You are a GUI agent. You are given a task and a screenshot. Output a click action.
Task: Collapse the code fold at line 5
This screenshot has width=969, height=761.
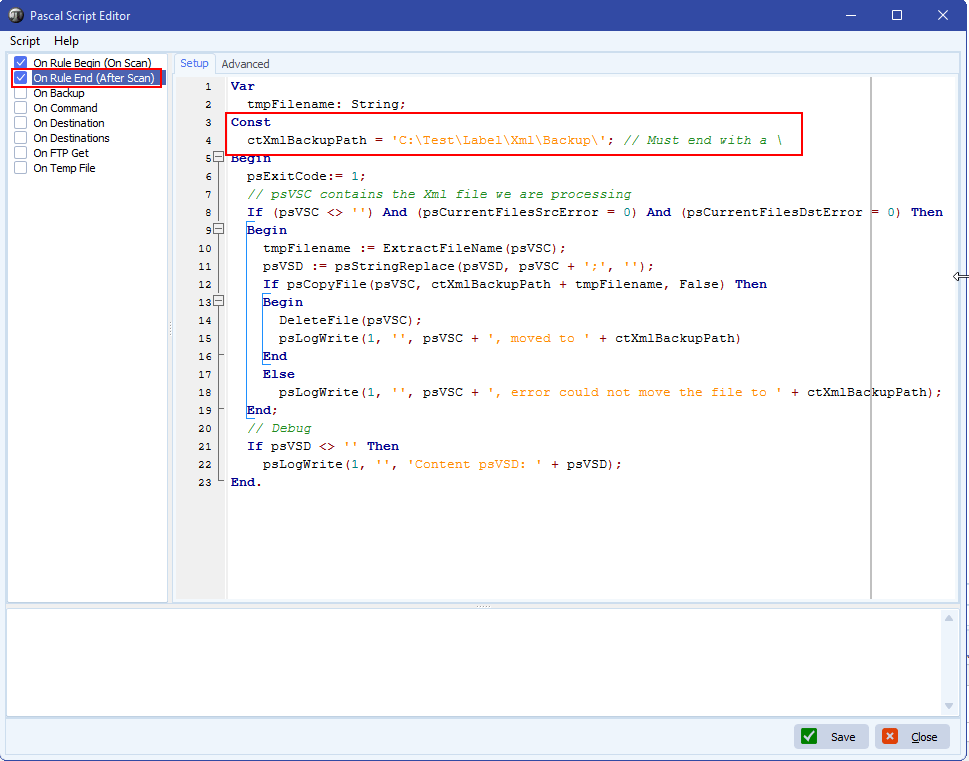(219, 158)
